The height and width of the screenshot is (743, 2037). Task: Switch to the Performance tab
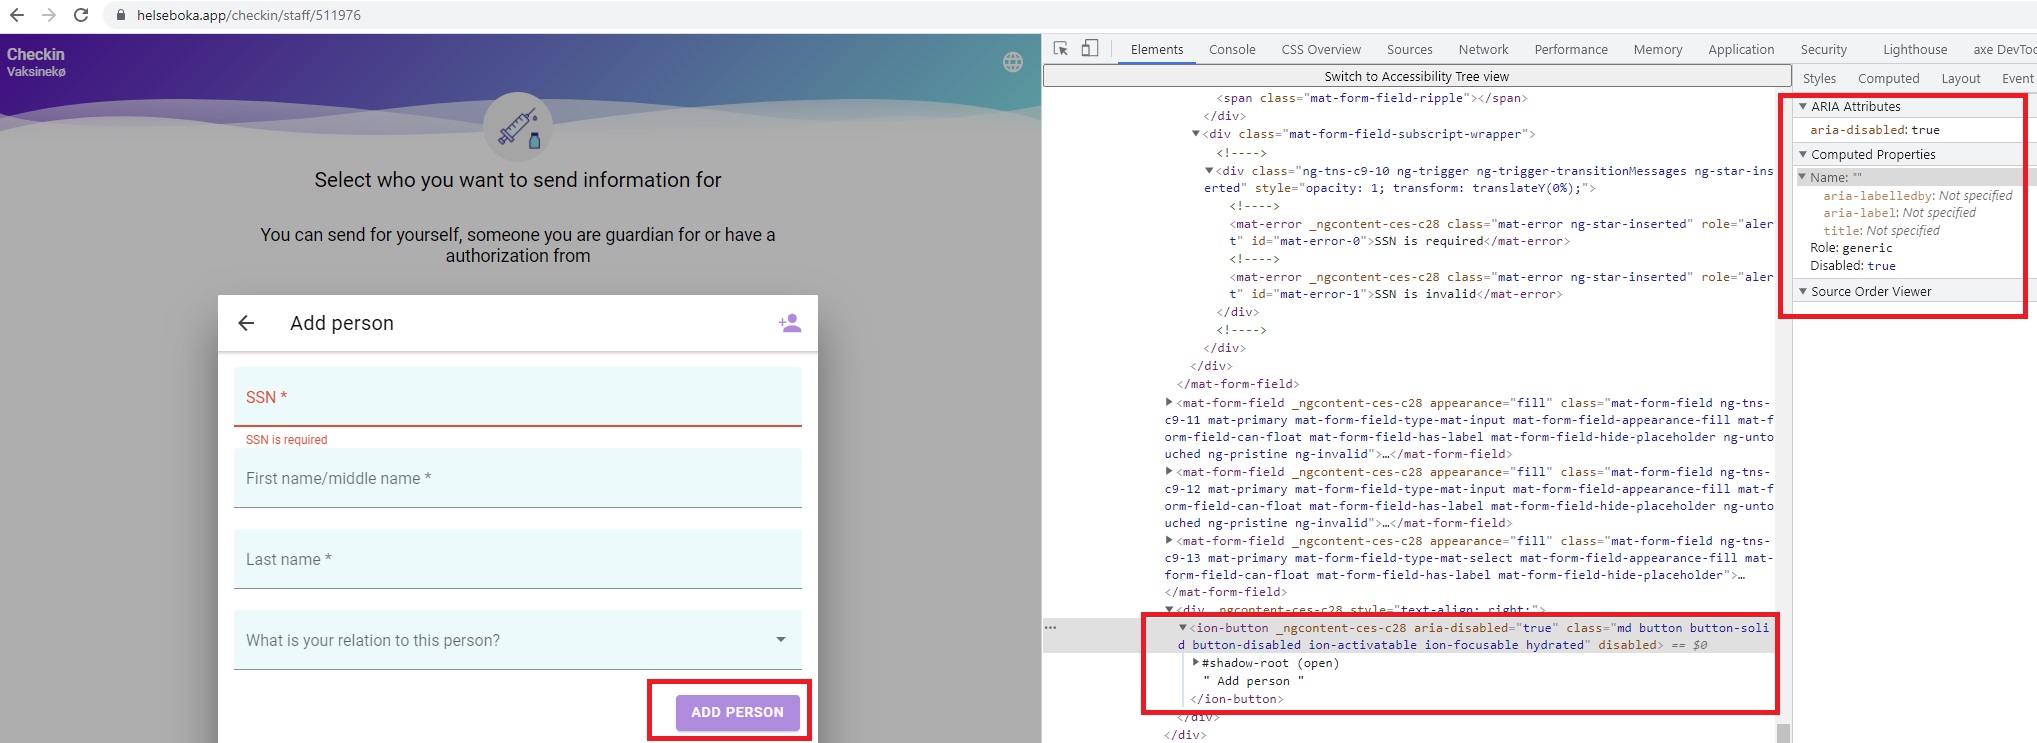[1571, 49]
